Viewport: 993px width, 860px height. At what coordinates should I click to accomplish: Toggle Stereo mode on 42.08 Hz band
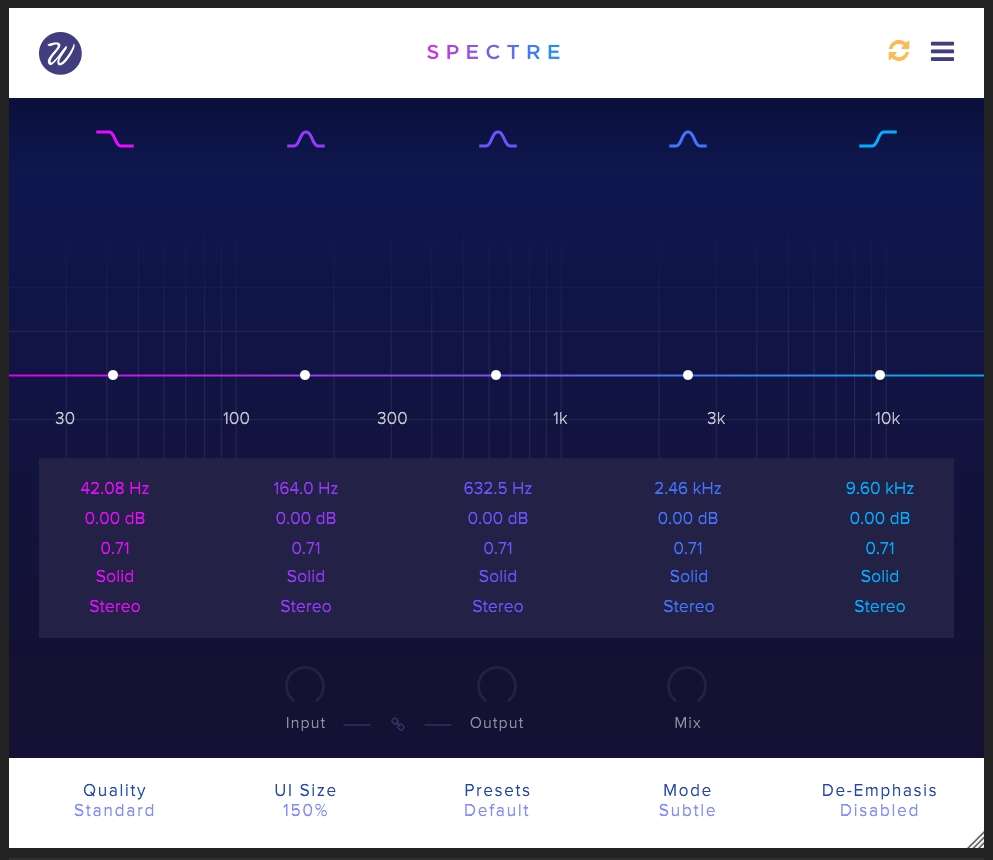coord(115,606)
